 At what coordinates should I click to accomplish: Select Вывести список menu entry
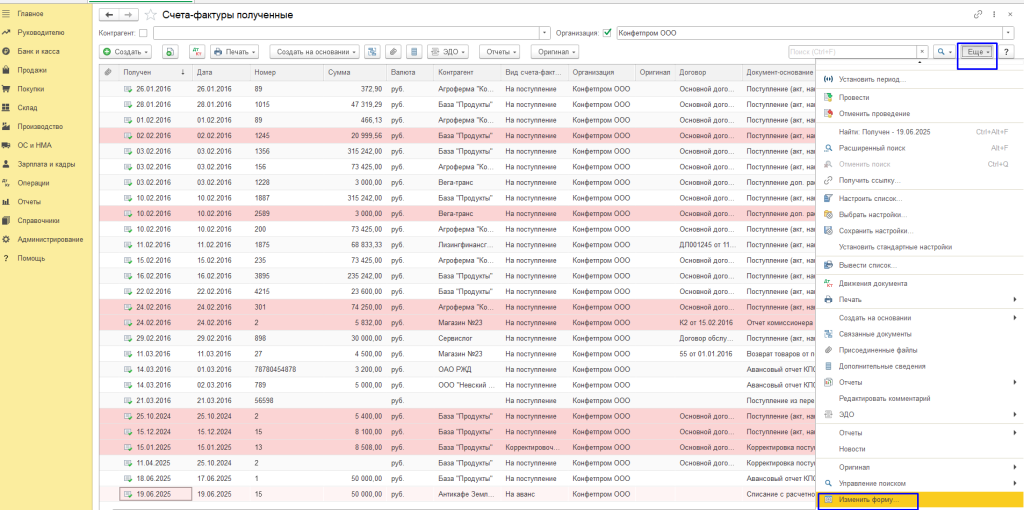point(867,265)
